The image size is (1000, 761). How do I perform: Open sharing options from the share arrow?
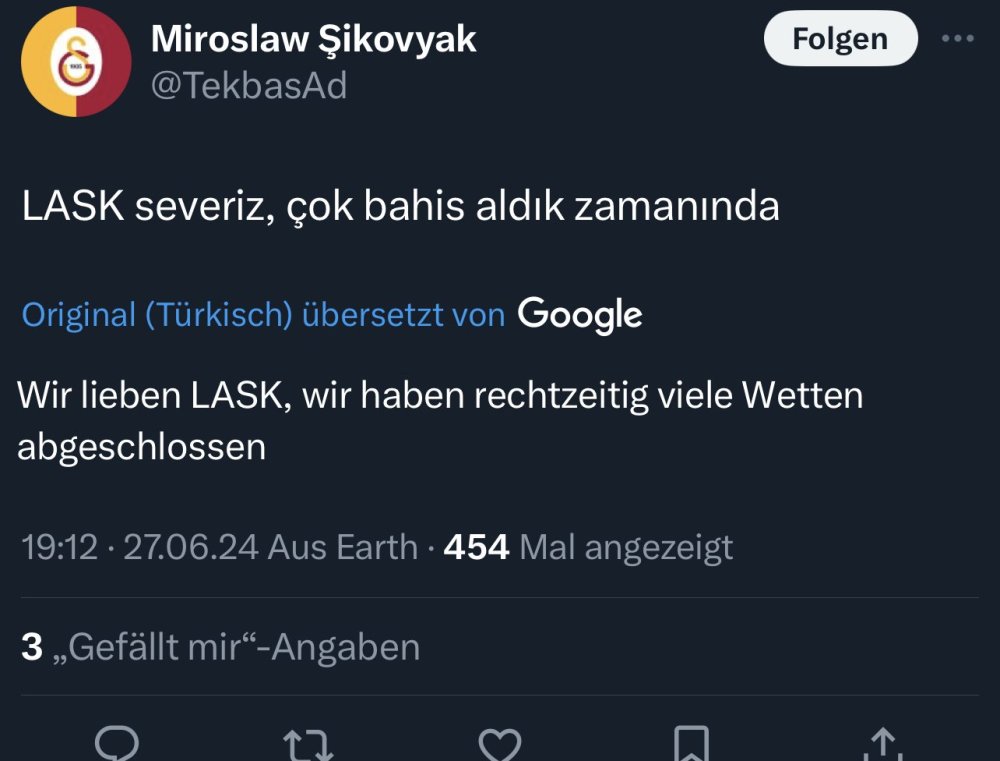point(881,744)
